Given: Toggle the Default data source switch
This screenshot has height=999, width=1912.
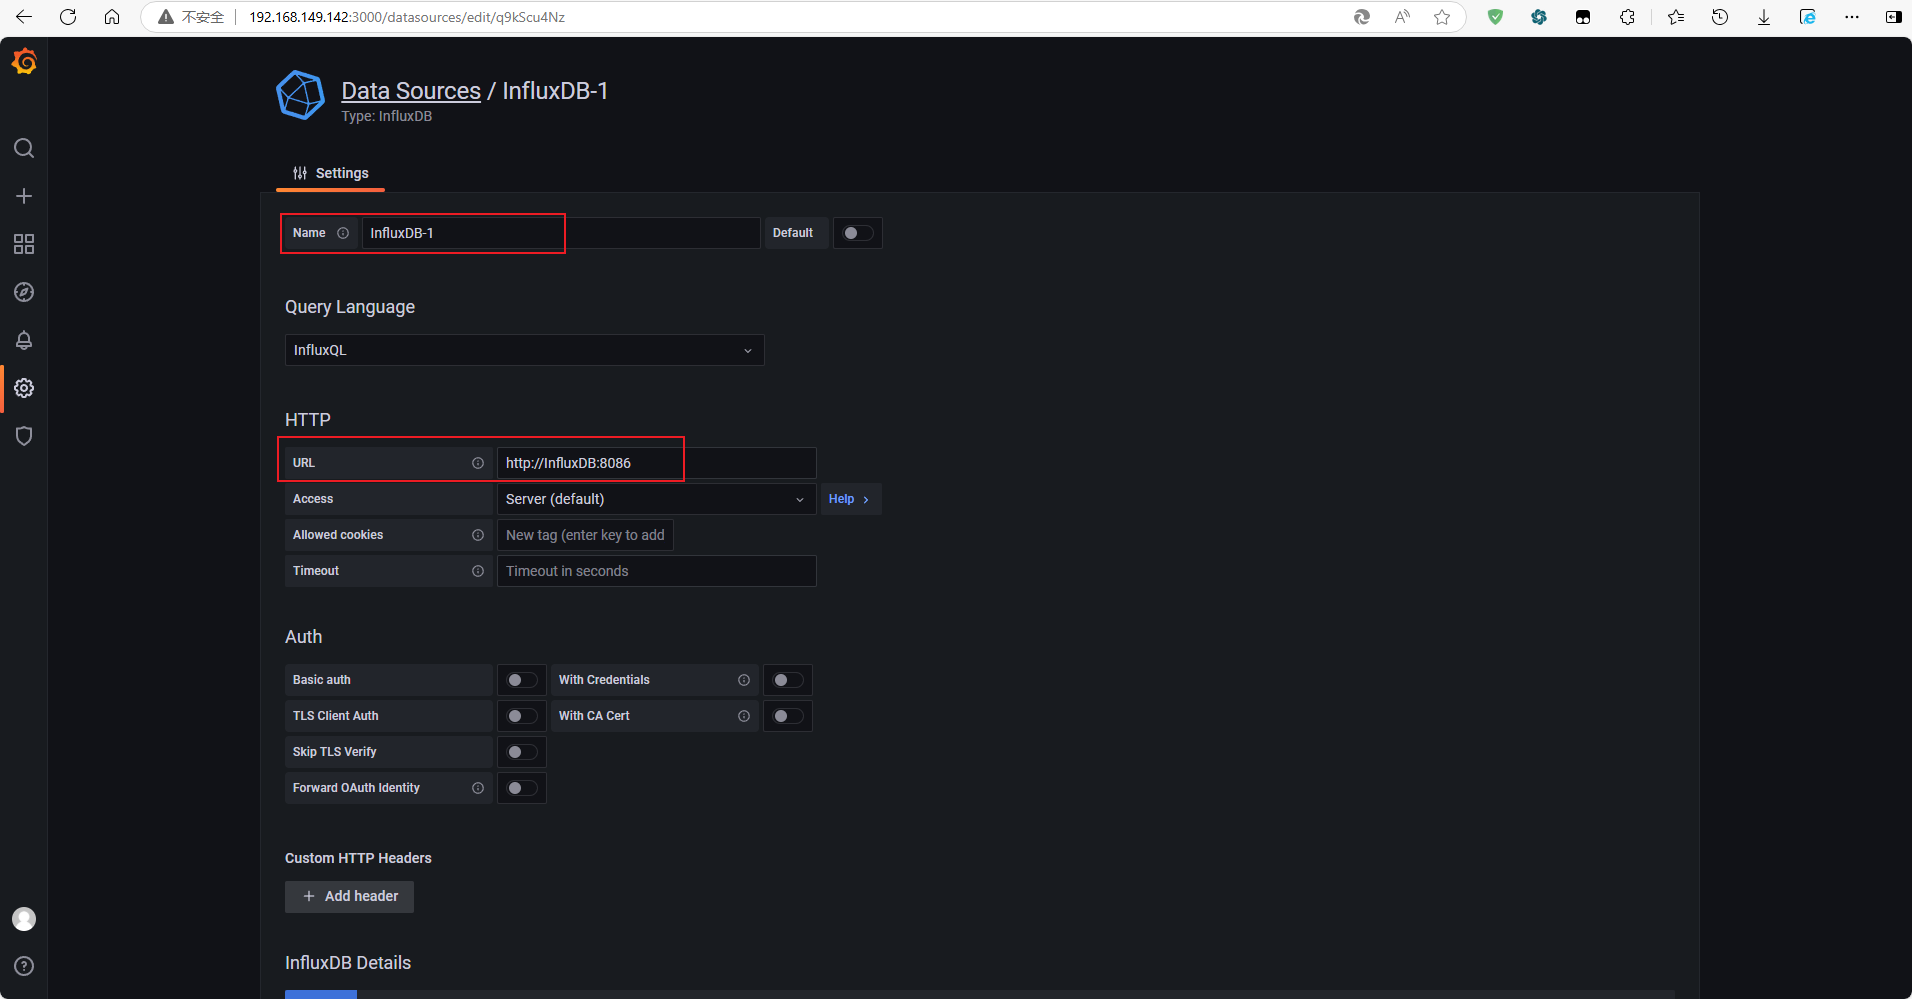Looking at the screenshot, I should pos(858,233).
